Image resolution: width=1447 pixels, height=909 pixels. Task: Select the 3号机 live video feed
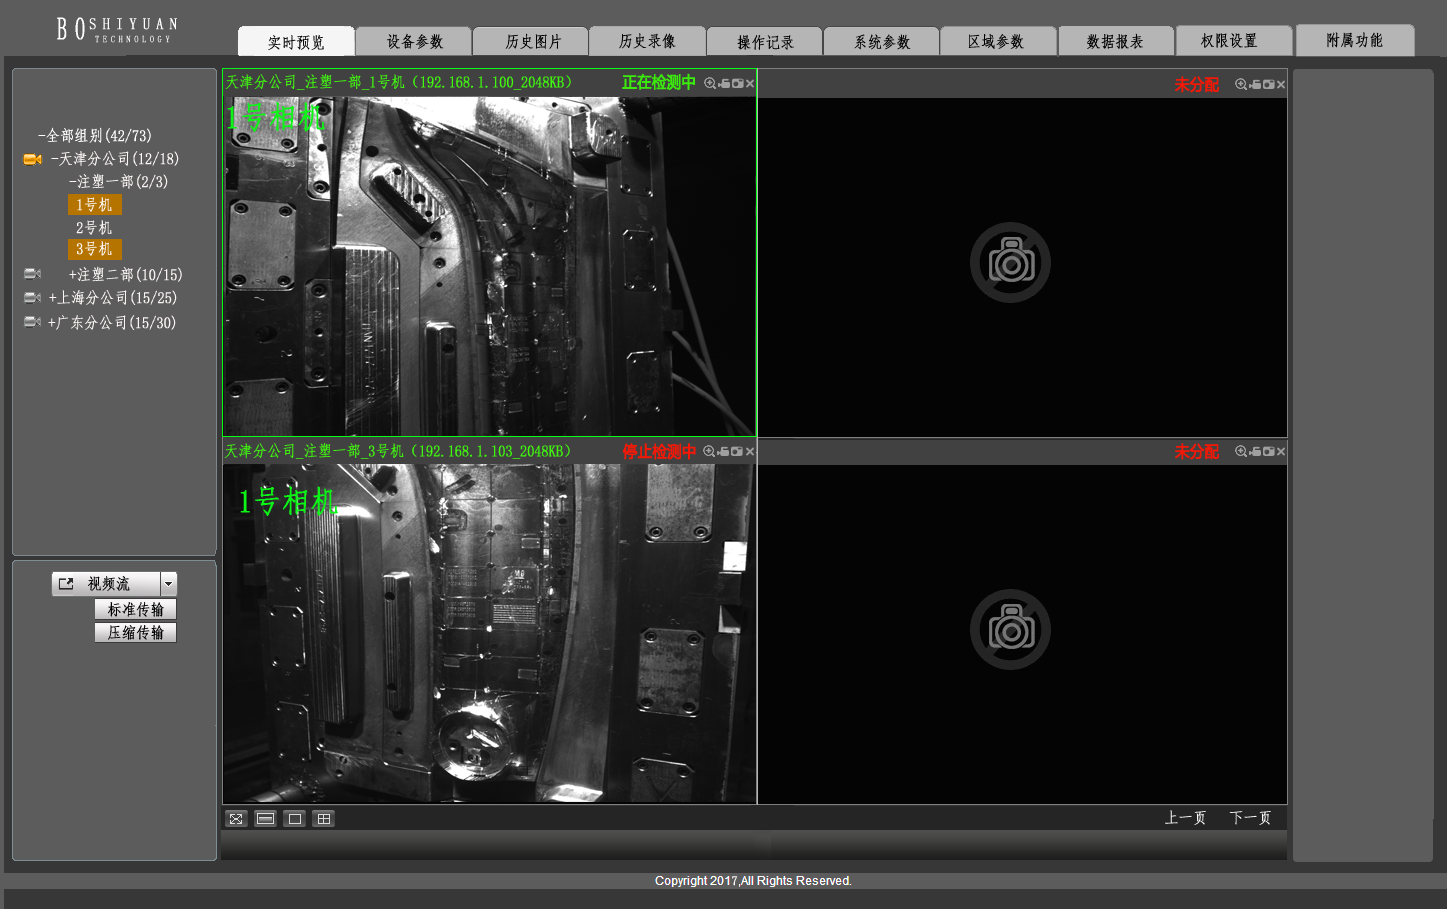click(x=489, y=633)
